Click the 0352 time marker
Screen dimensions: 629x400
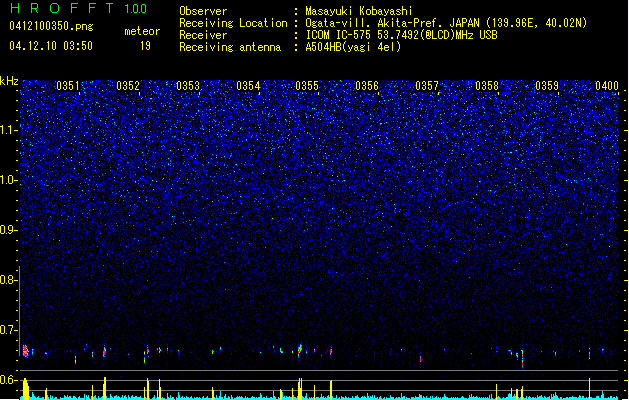coord(128,86)
